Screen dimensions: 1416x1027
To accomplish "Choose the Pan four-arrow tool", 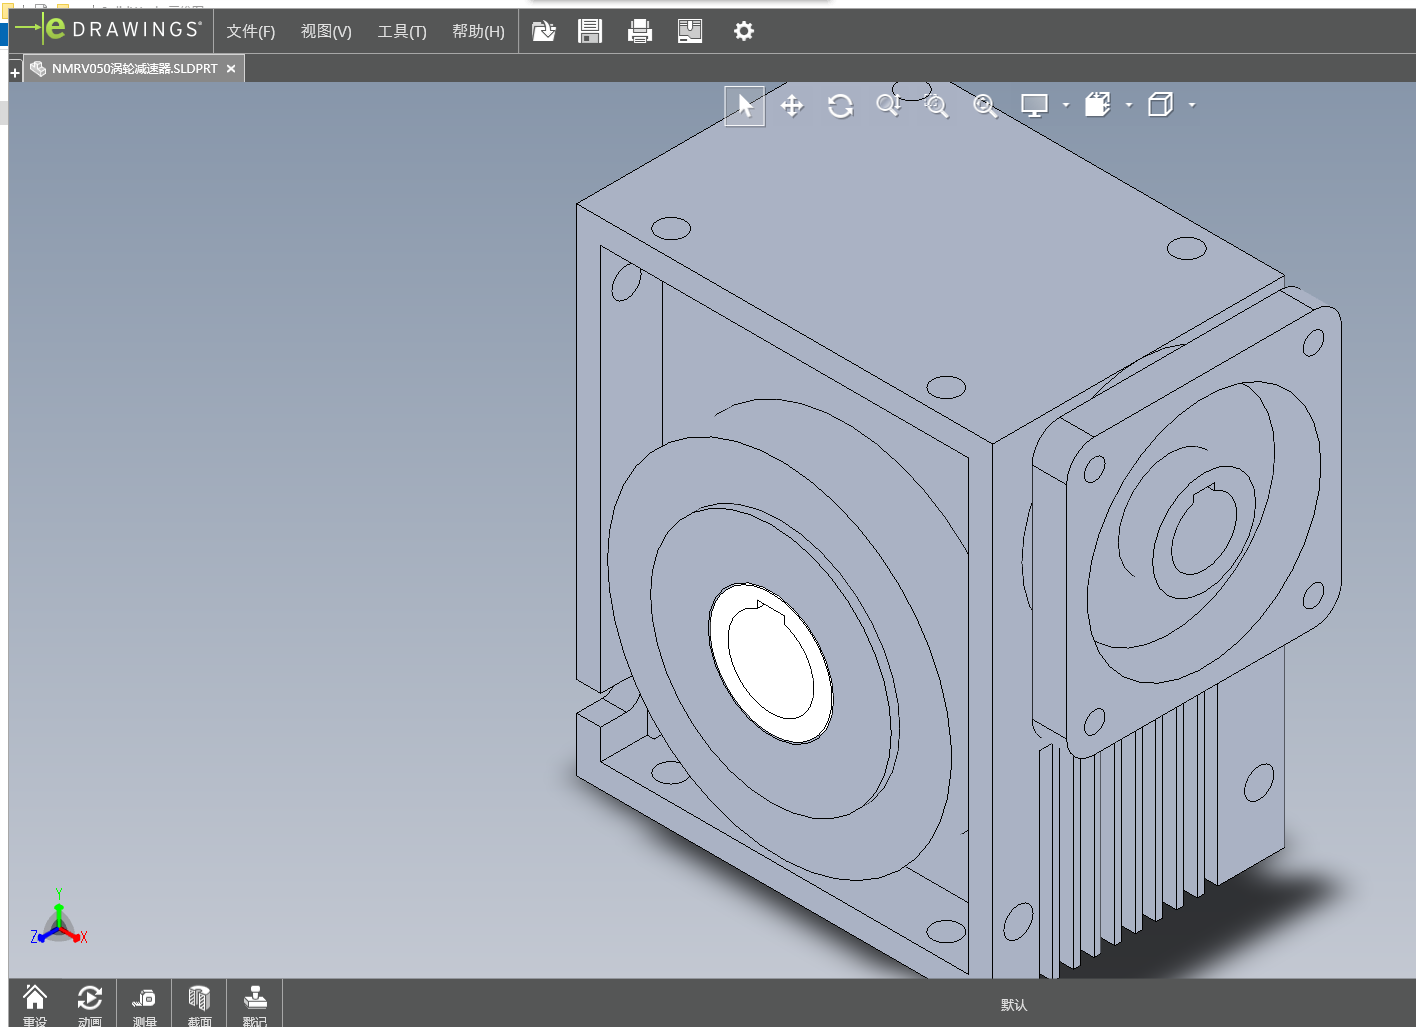I will [792, 106].
